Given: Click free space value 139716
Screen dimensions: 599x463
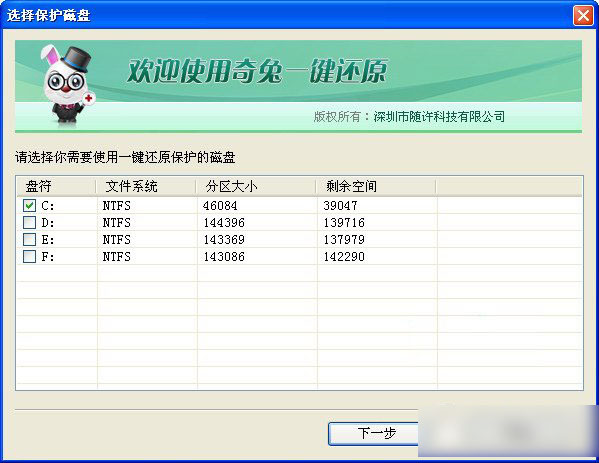Looking at the screenshot, I should [x=344, y=223].
